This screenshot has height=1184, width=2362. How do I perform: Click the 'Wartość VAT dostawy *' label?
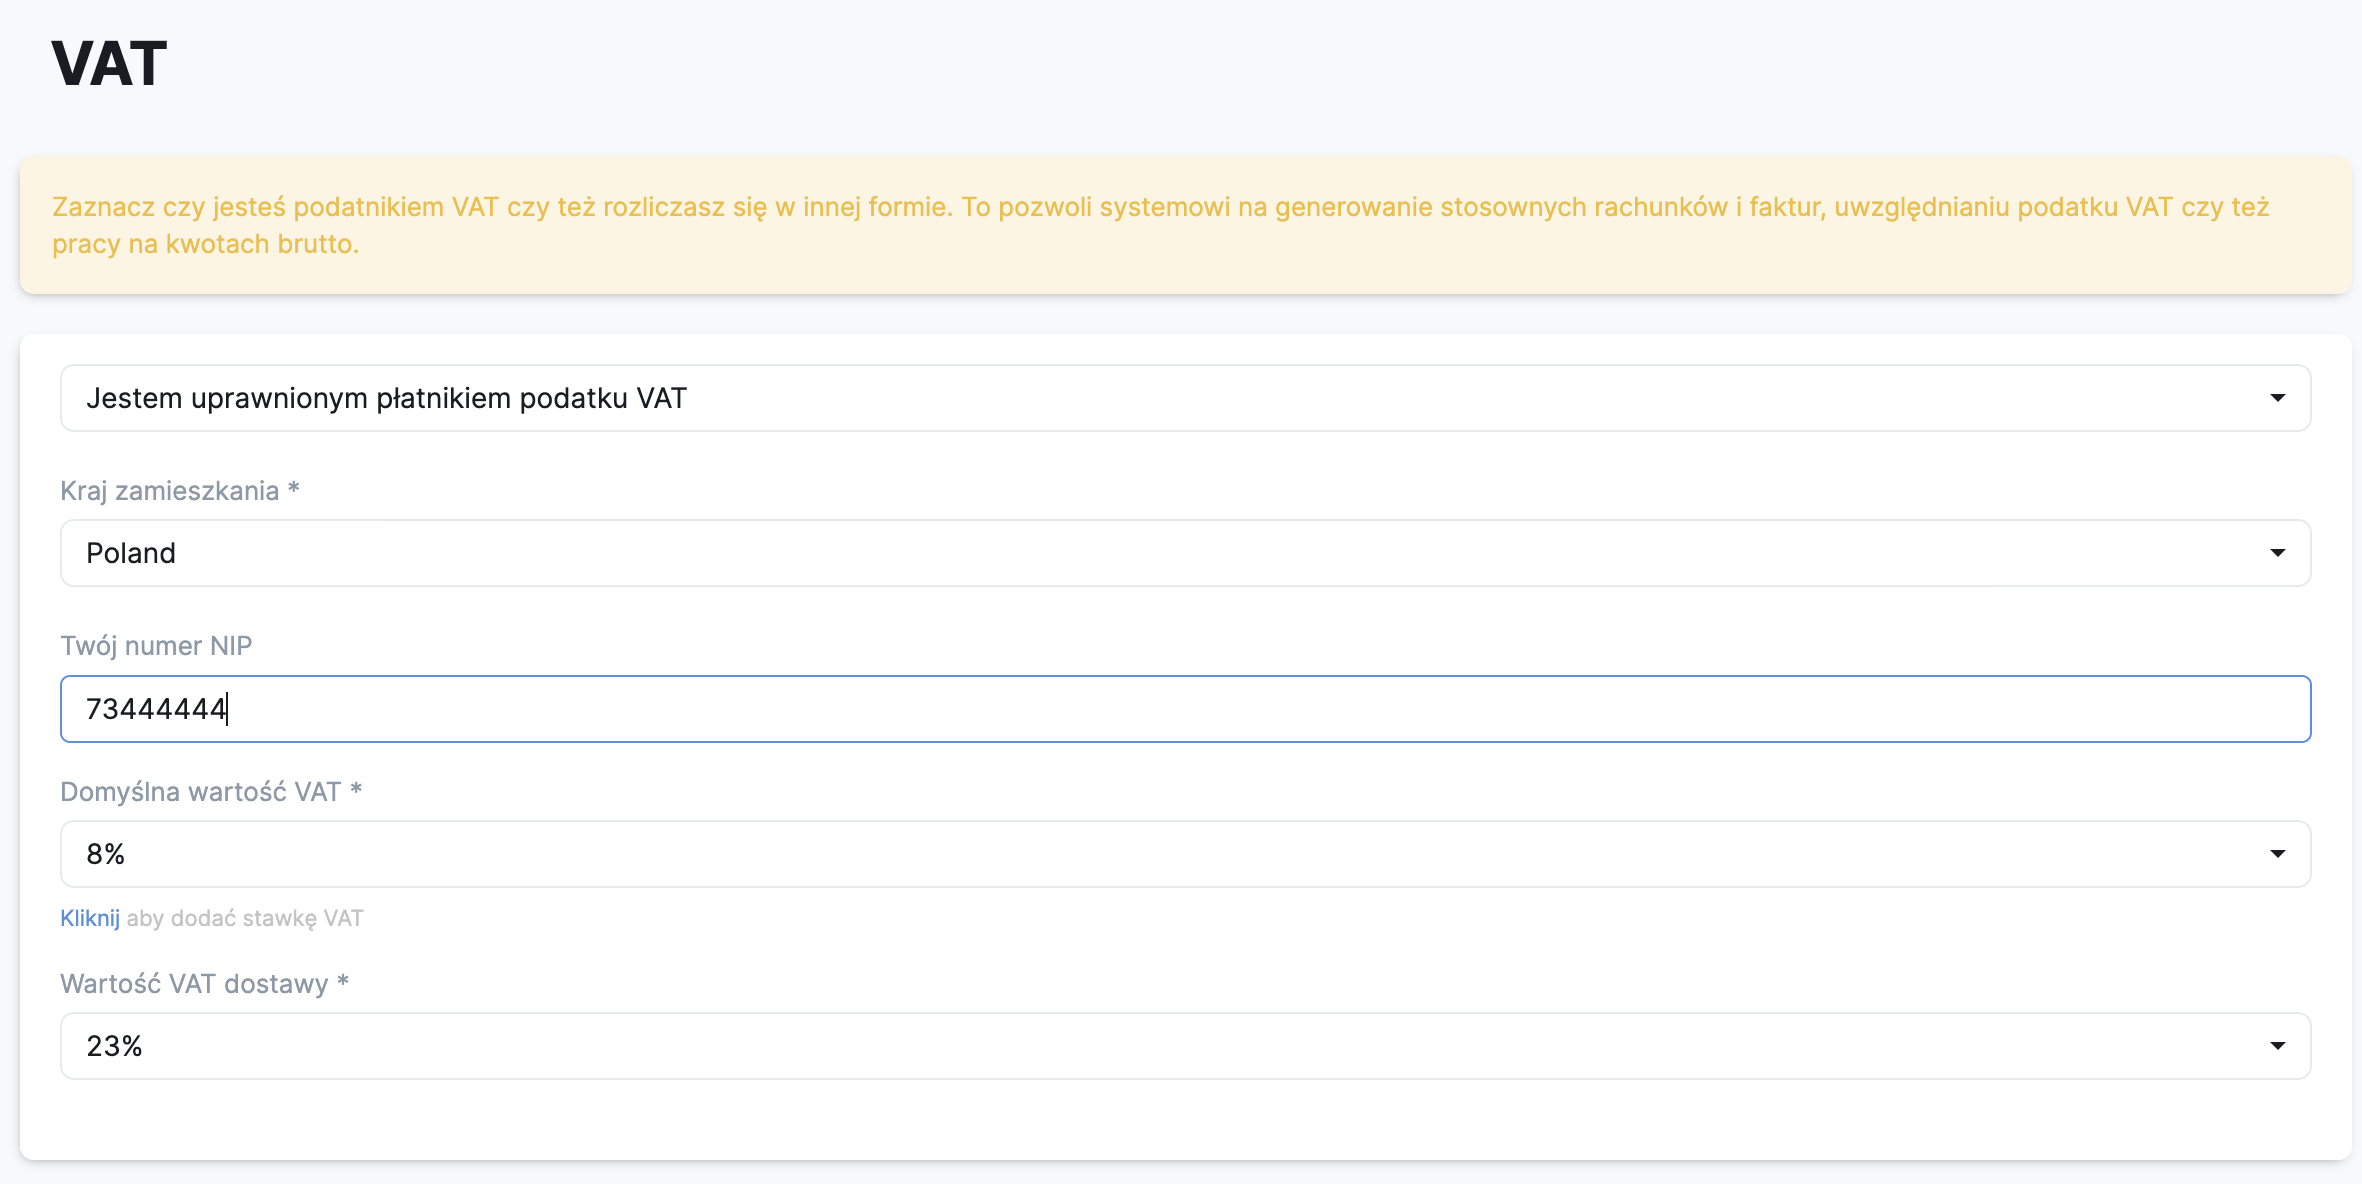(x=204, y=984)
